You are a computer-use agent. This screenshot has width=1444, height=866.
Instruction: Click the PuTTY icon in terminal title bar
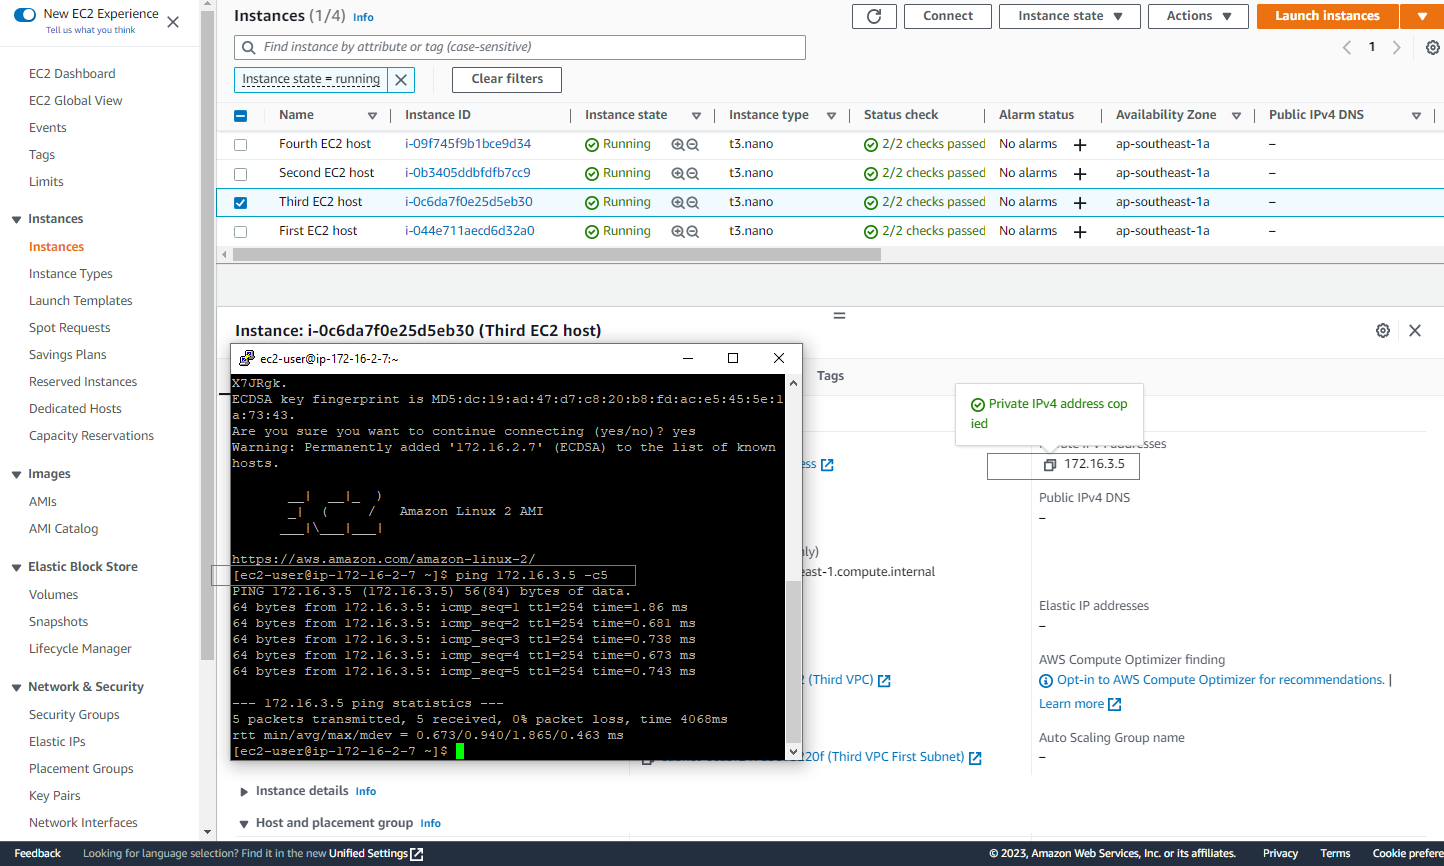click(246, 358)
